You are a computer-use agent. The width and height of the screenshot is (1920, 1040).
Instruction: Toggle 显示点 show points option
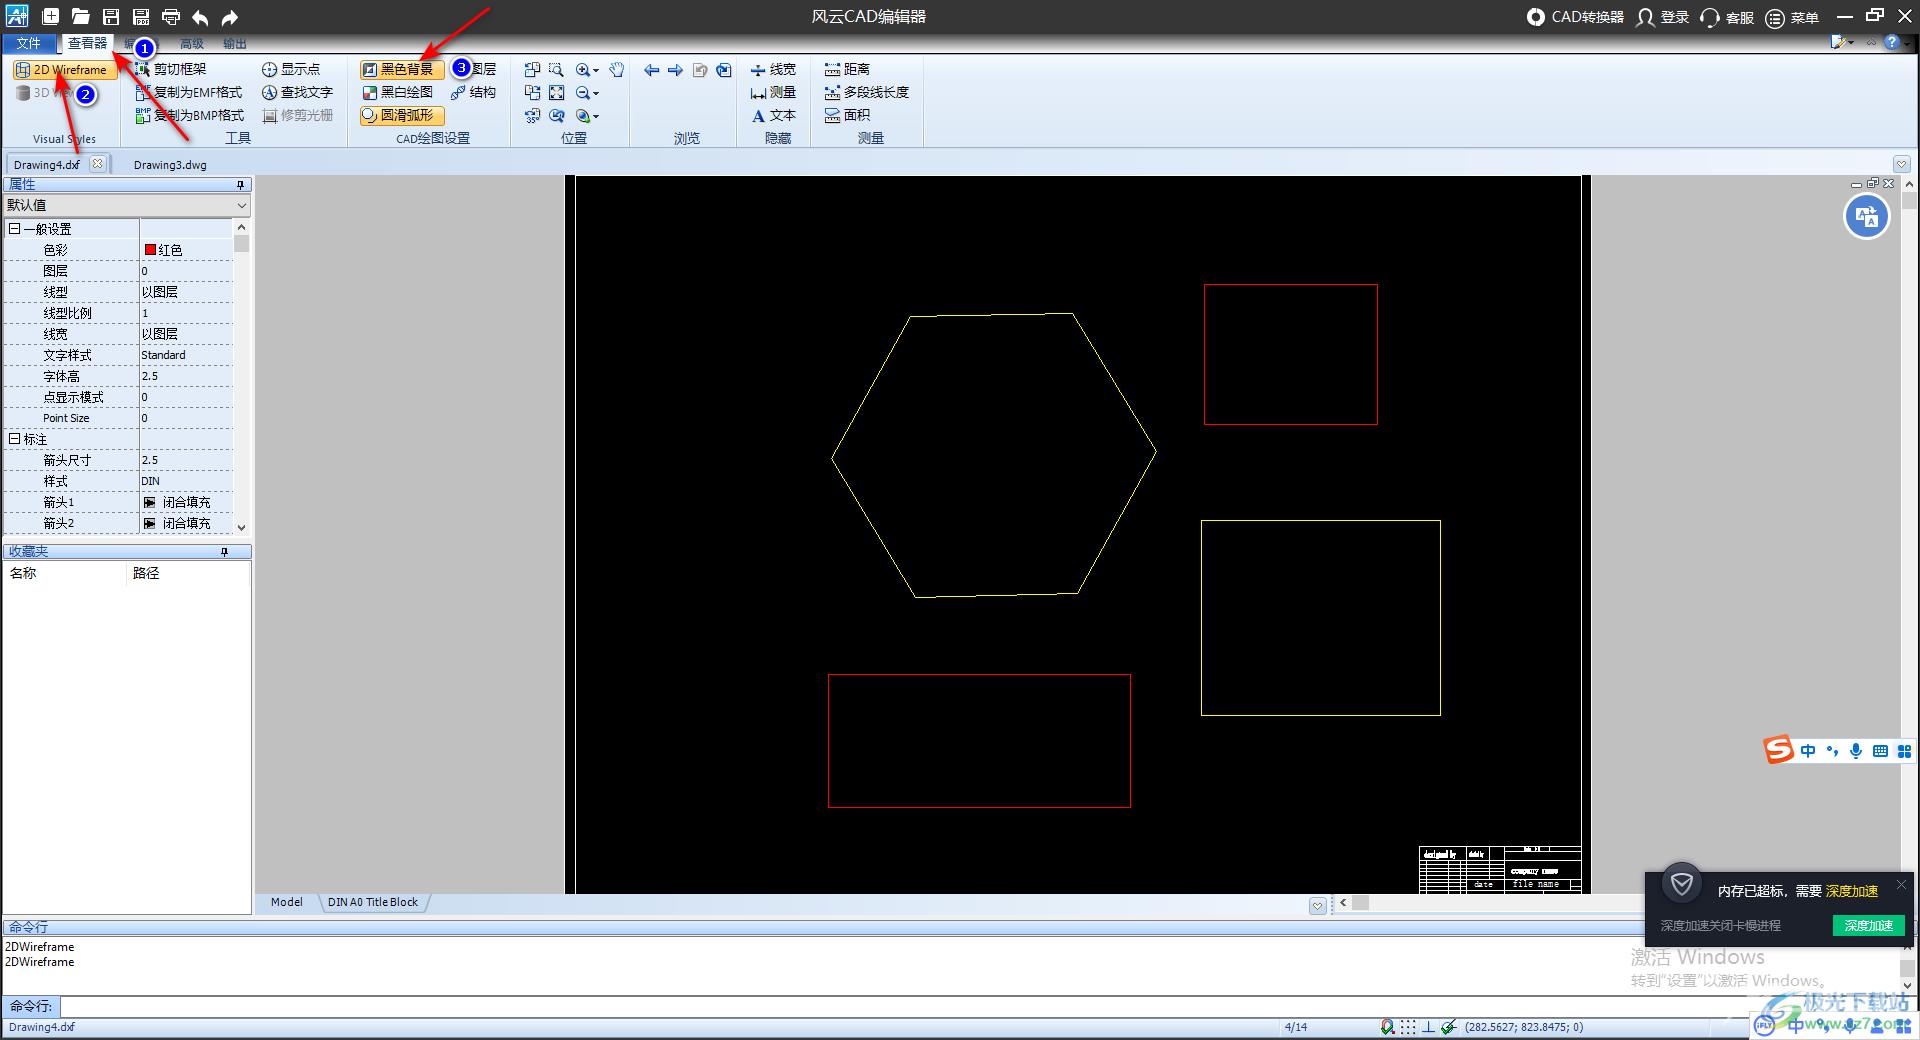tap(291, 69)
